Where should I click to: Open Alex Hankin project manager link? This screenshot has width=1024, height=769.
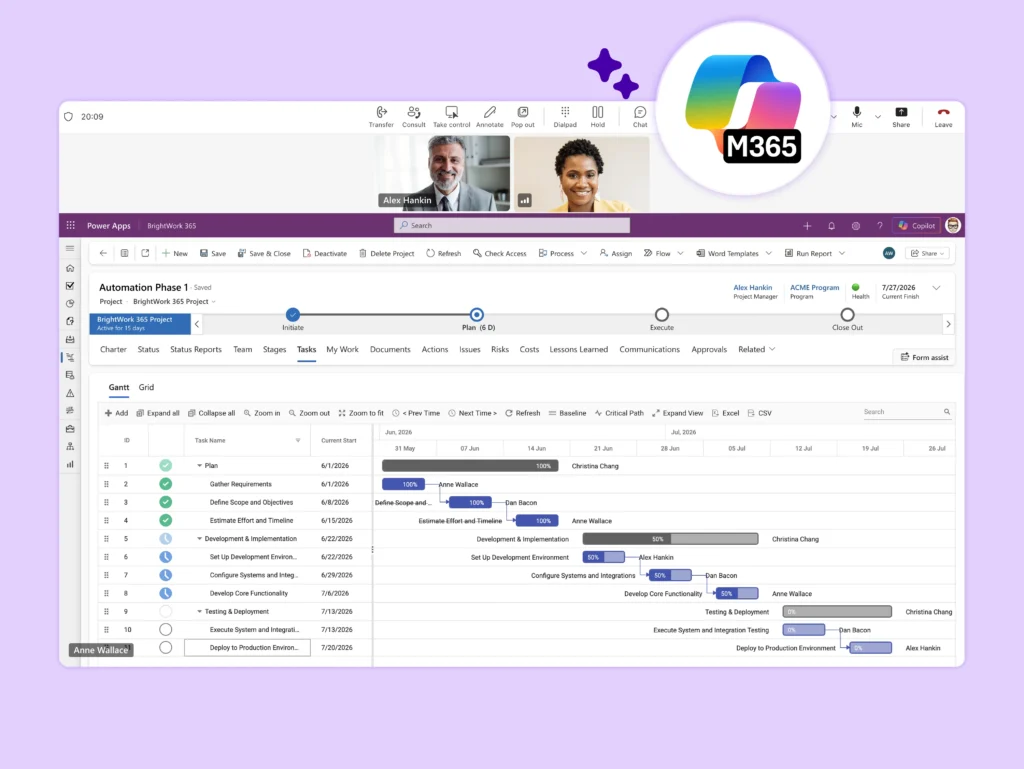click(752, 287)
